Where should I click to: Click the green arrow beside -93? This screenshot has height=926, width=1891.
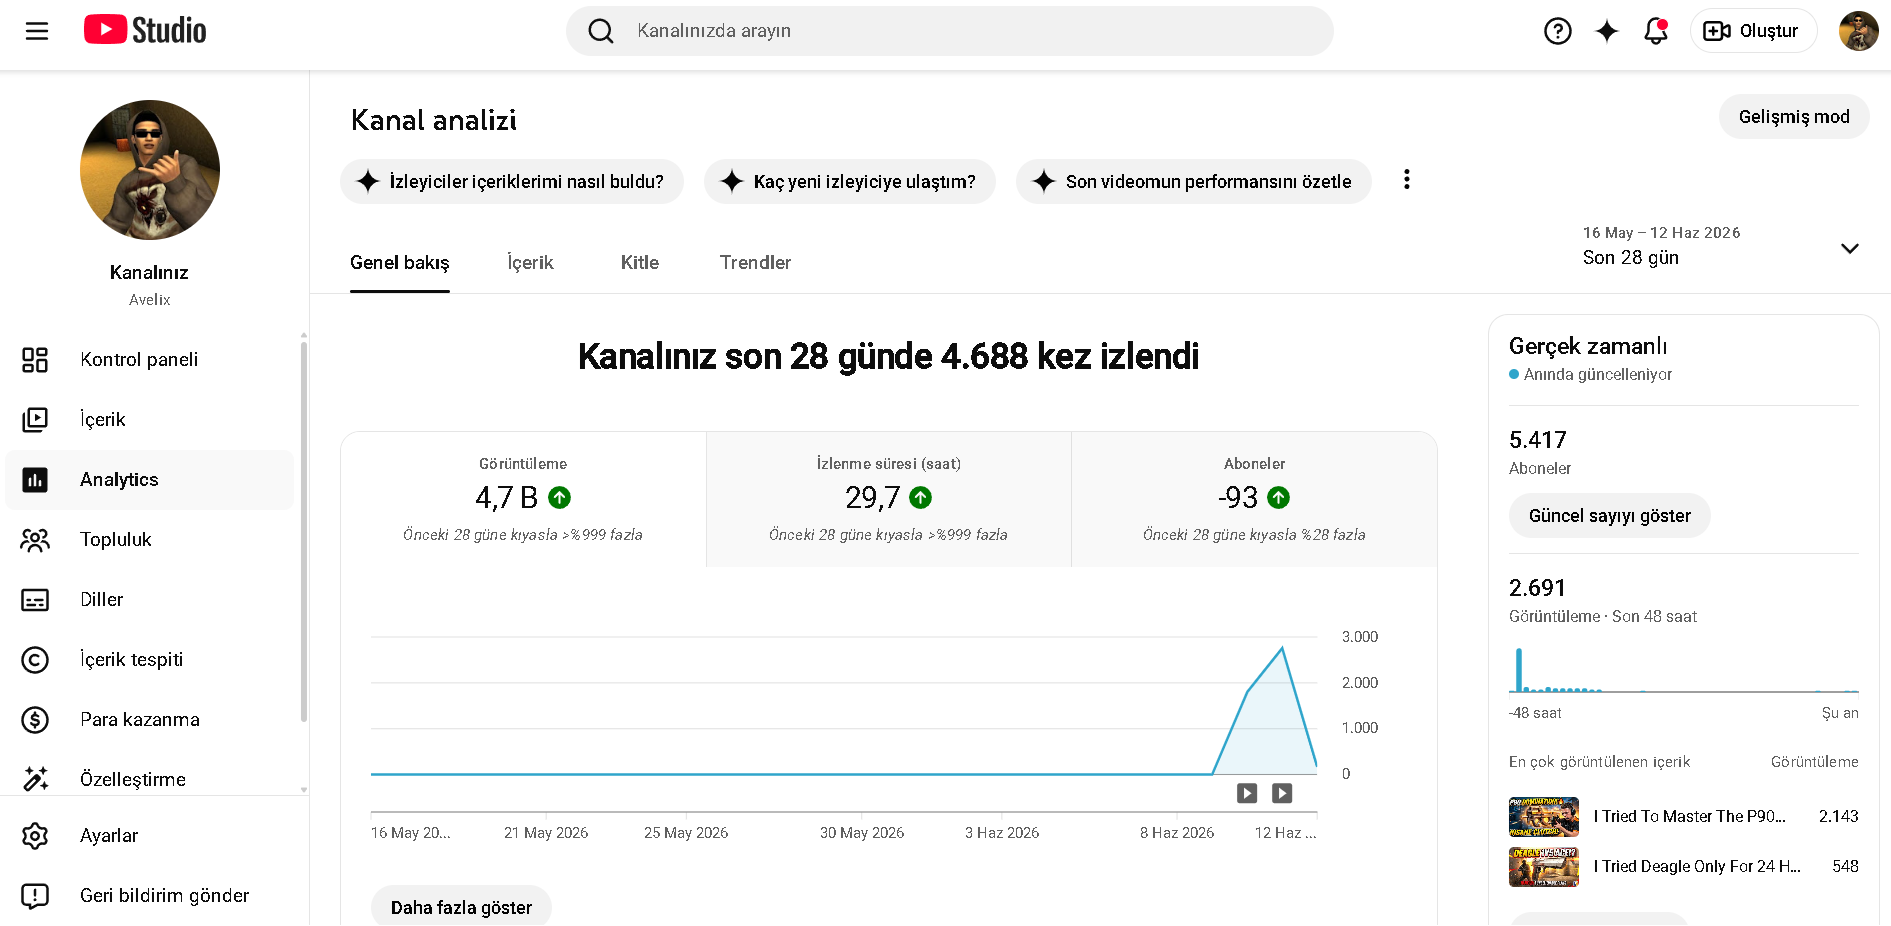(x=1279, y=497)
